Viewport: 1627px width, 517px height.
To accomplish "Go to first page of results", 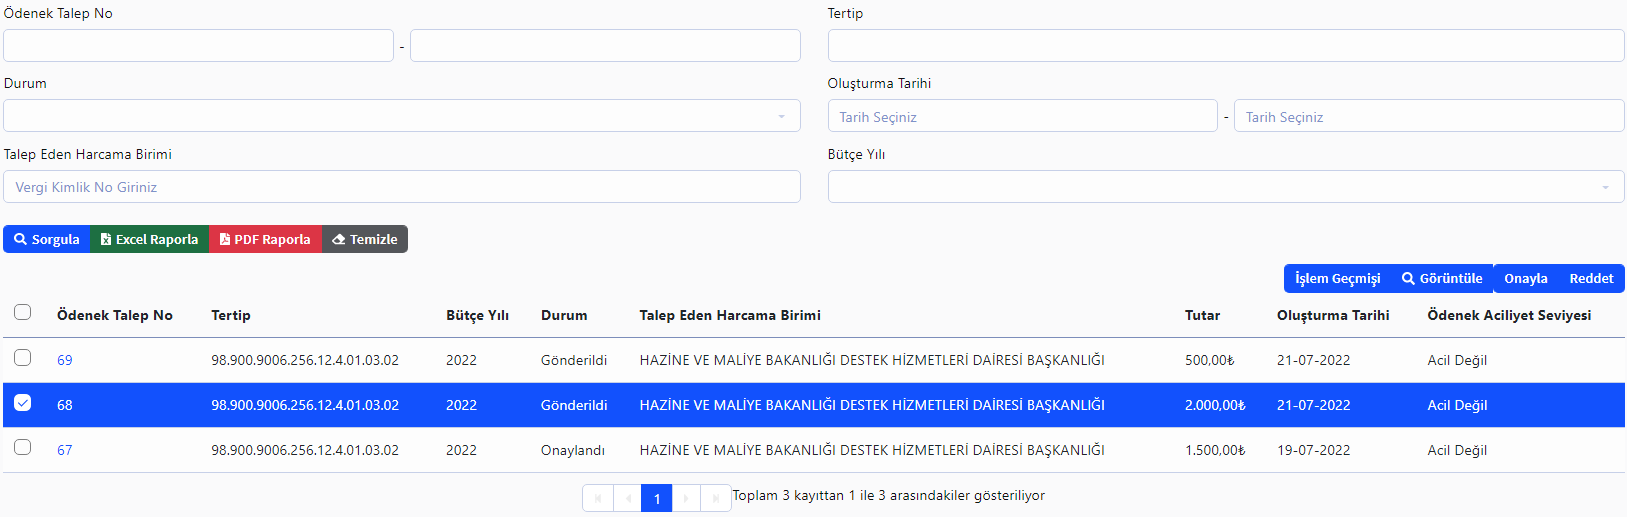I will point(598,498).
